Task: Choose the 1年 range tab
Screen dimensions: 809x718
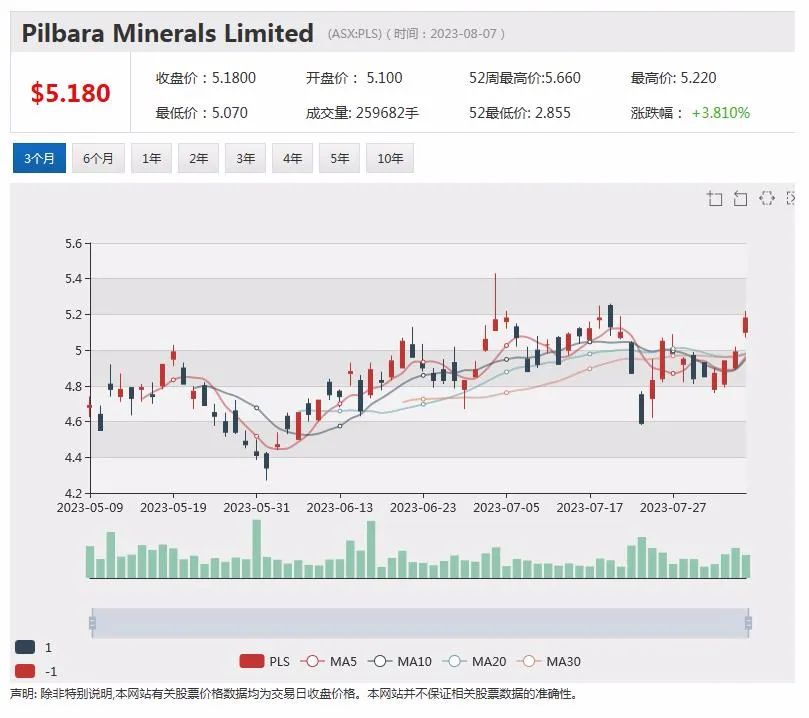Action: 151,158
